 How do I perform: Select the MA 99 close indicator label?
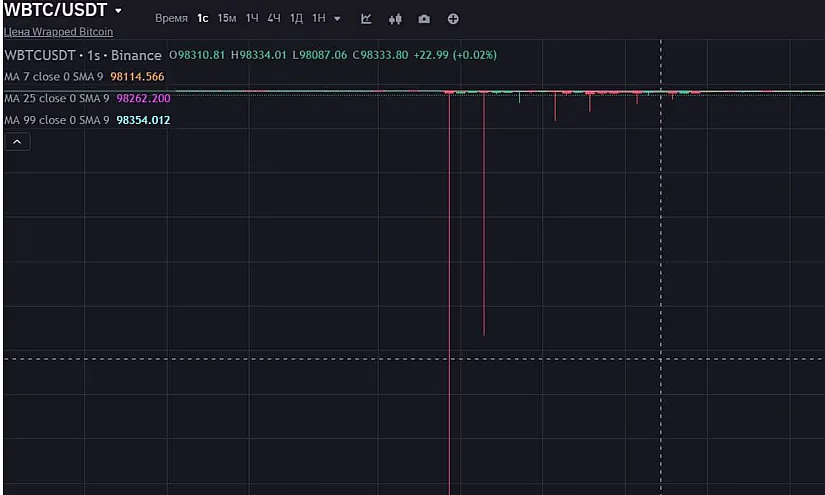[58, 120]
